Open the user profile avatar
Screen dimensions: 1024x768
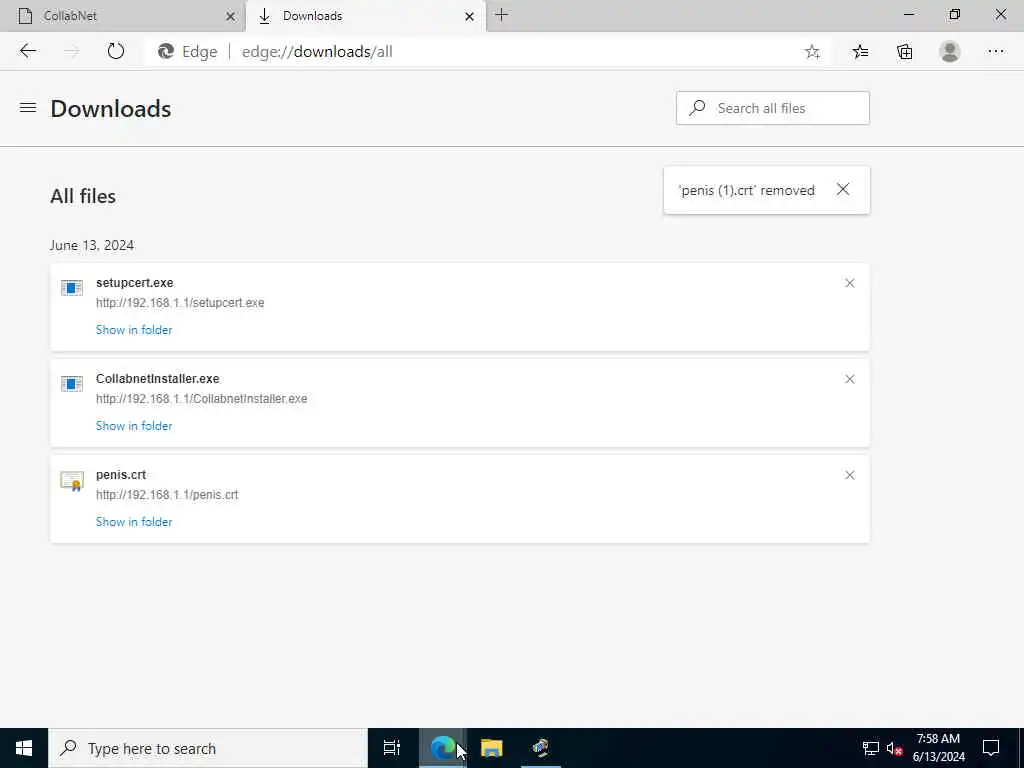(x=950, y=52)
